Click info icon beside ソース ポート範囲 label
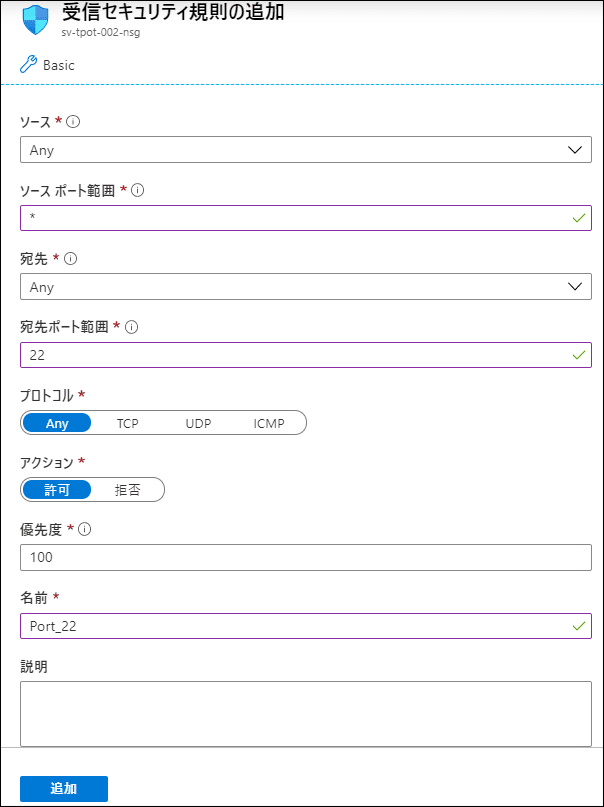604x807 pixels. pyautogui.click(x=137, y=190)
